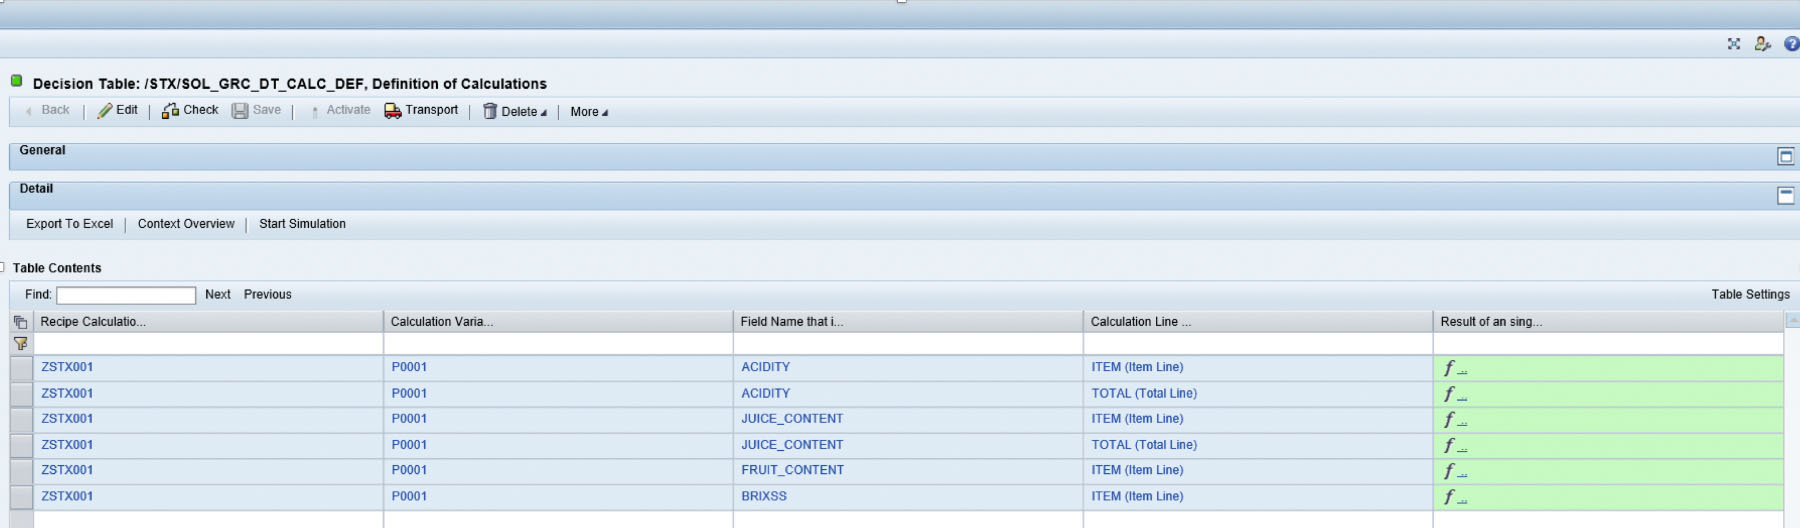Click JUICE_CONTENT link with ITEM line
This screenshot has width=1800, height=528.
click(x=792, y=419)
